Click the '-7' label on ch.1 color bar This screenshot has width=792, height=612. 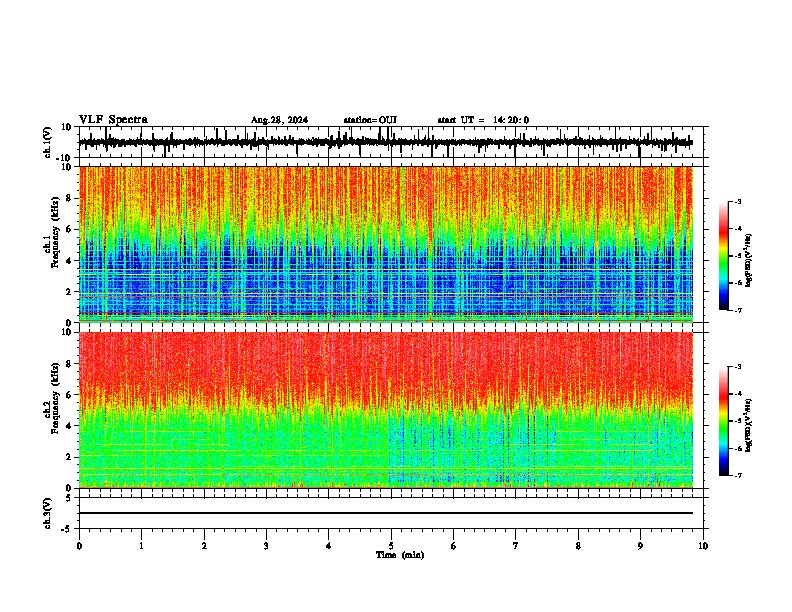738,310
